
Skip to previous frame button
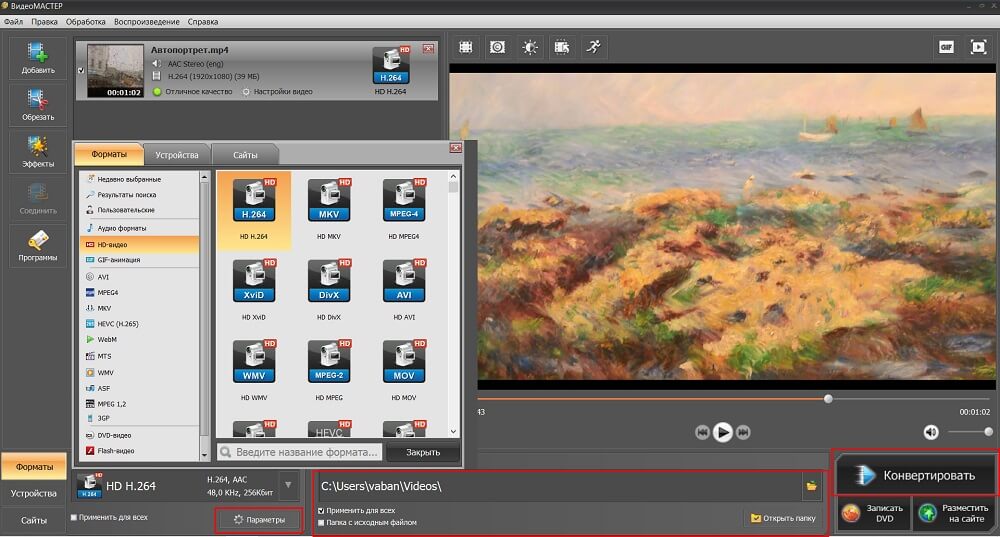pyautogui.click(x=702, y=432)
